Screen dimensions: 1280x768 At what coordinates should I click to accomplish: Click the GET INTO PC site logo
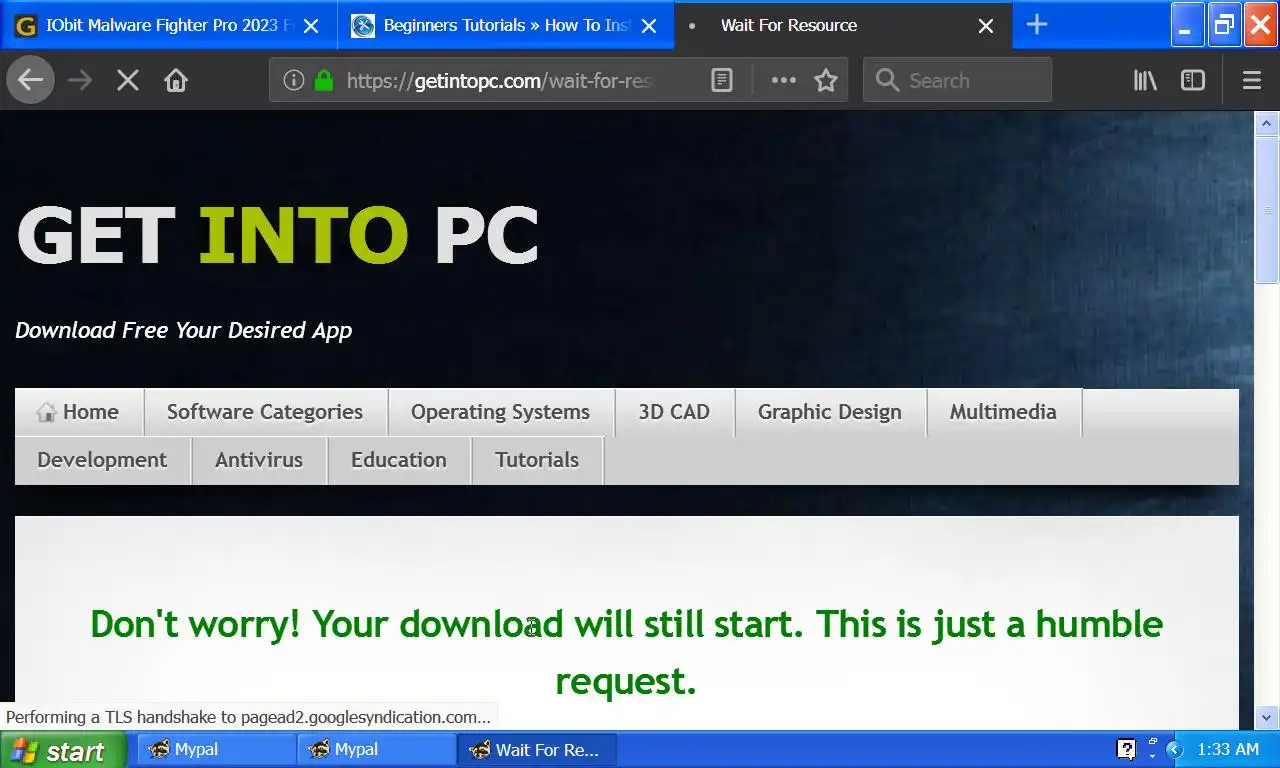coord(278,236)
